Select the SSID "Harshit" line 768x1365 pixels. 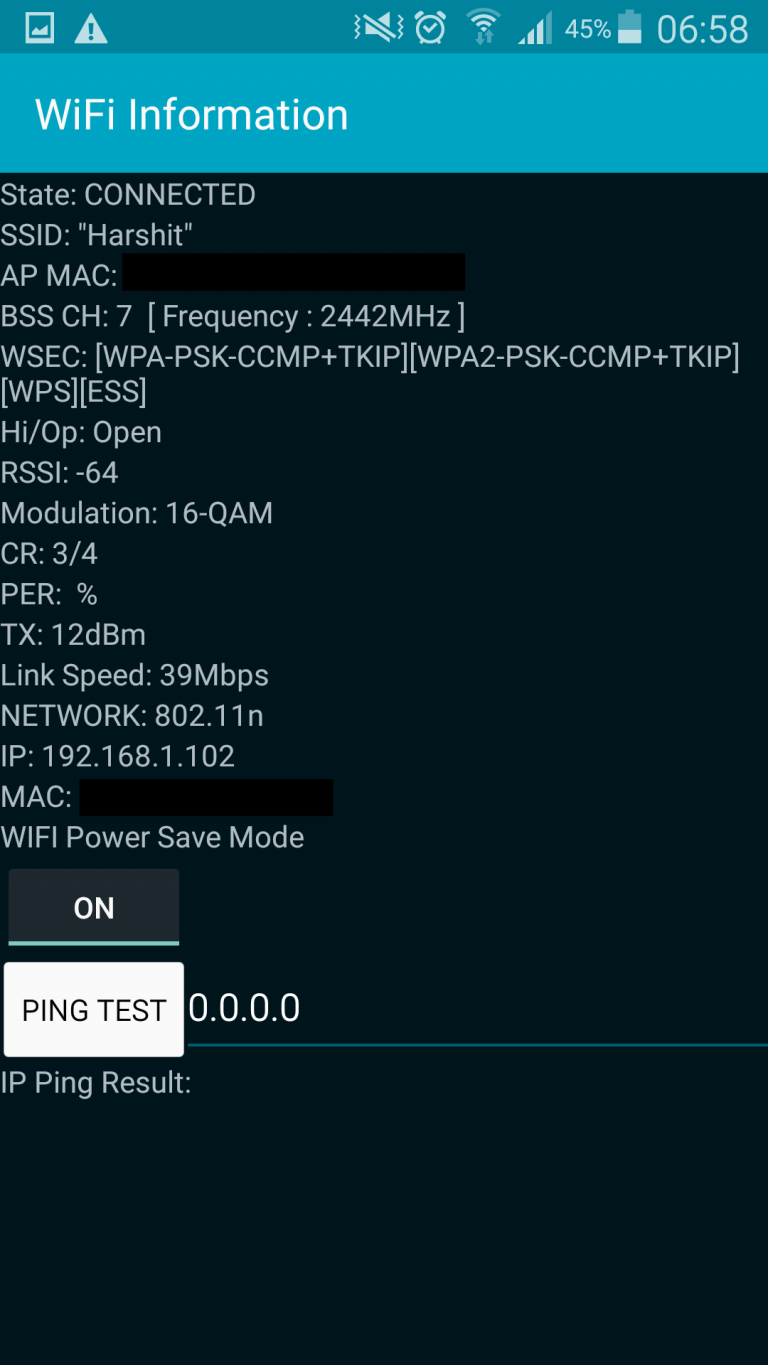click(x=97, y=235)
